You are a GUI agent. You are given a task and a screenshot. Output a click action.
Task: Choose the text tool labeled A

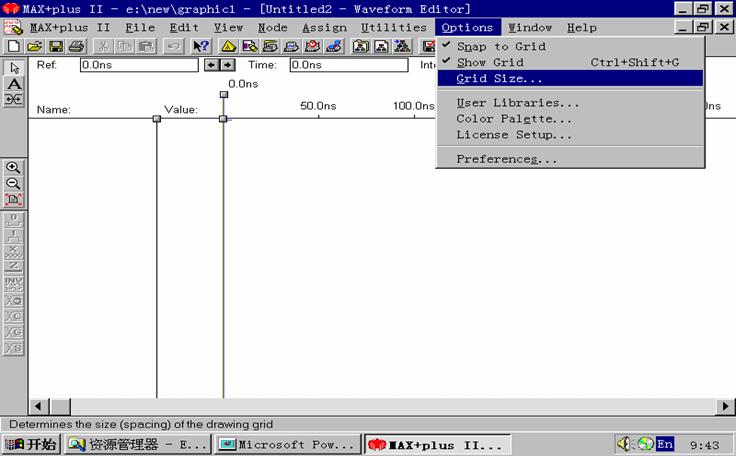click(x=14, y=84)
